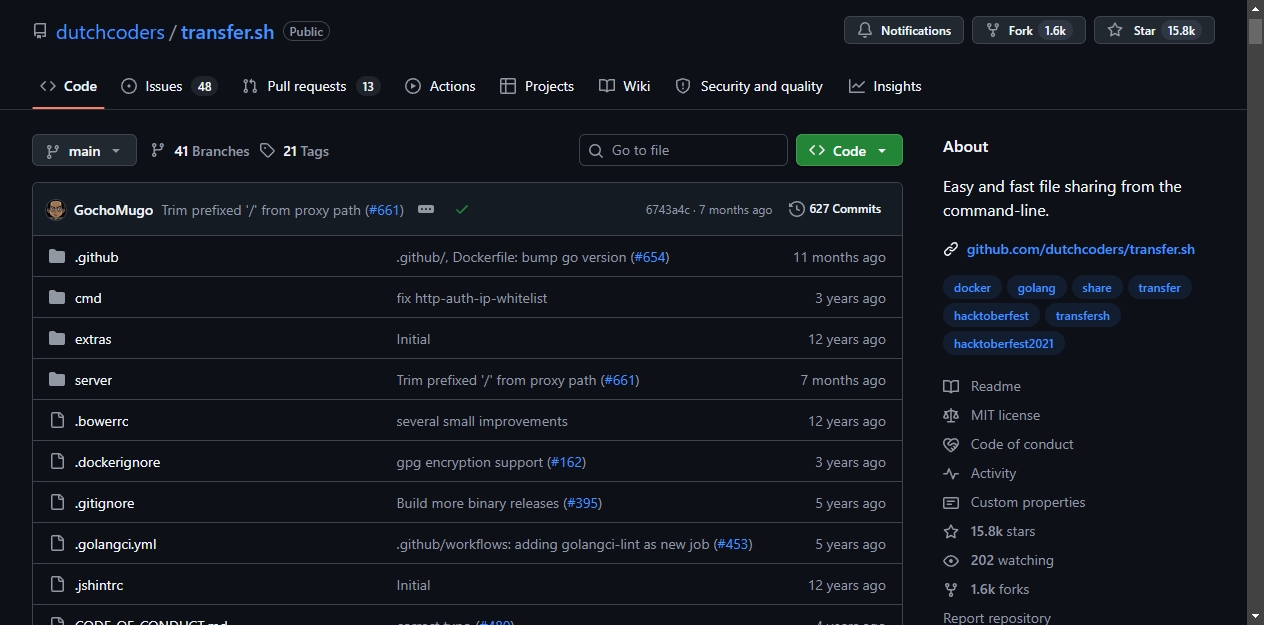Open the main branch selector dropdown

(x=84, y=150)
